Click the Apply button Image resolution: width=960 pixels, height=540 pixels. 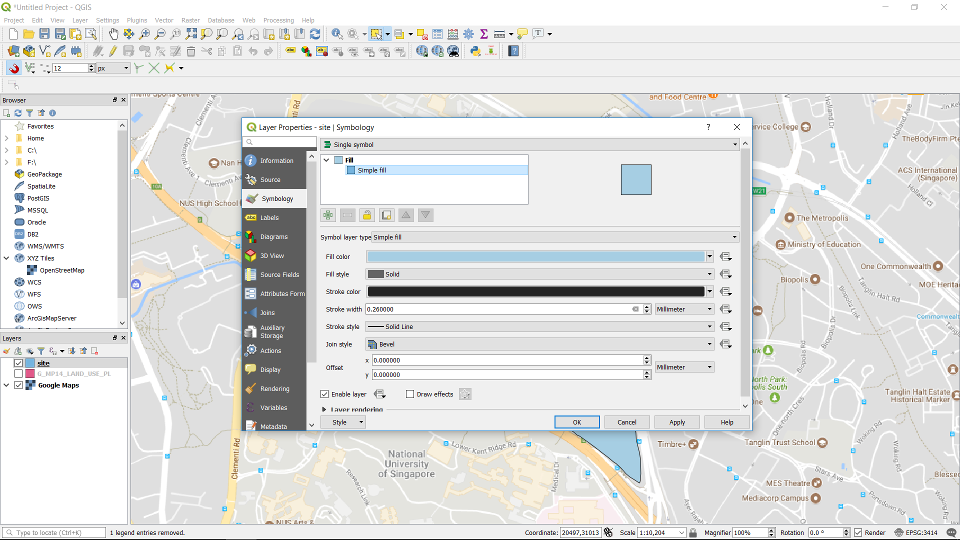point(677,422)
